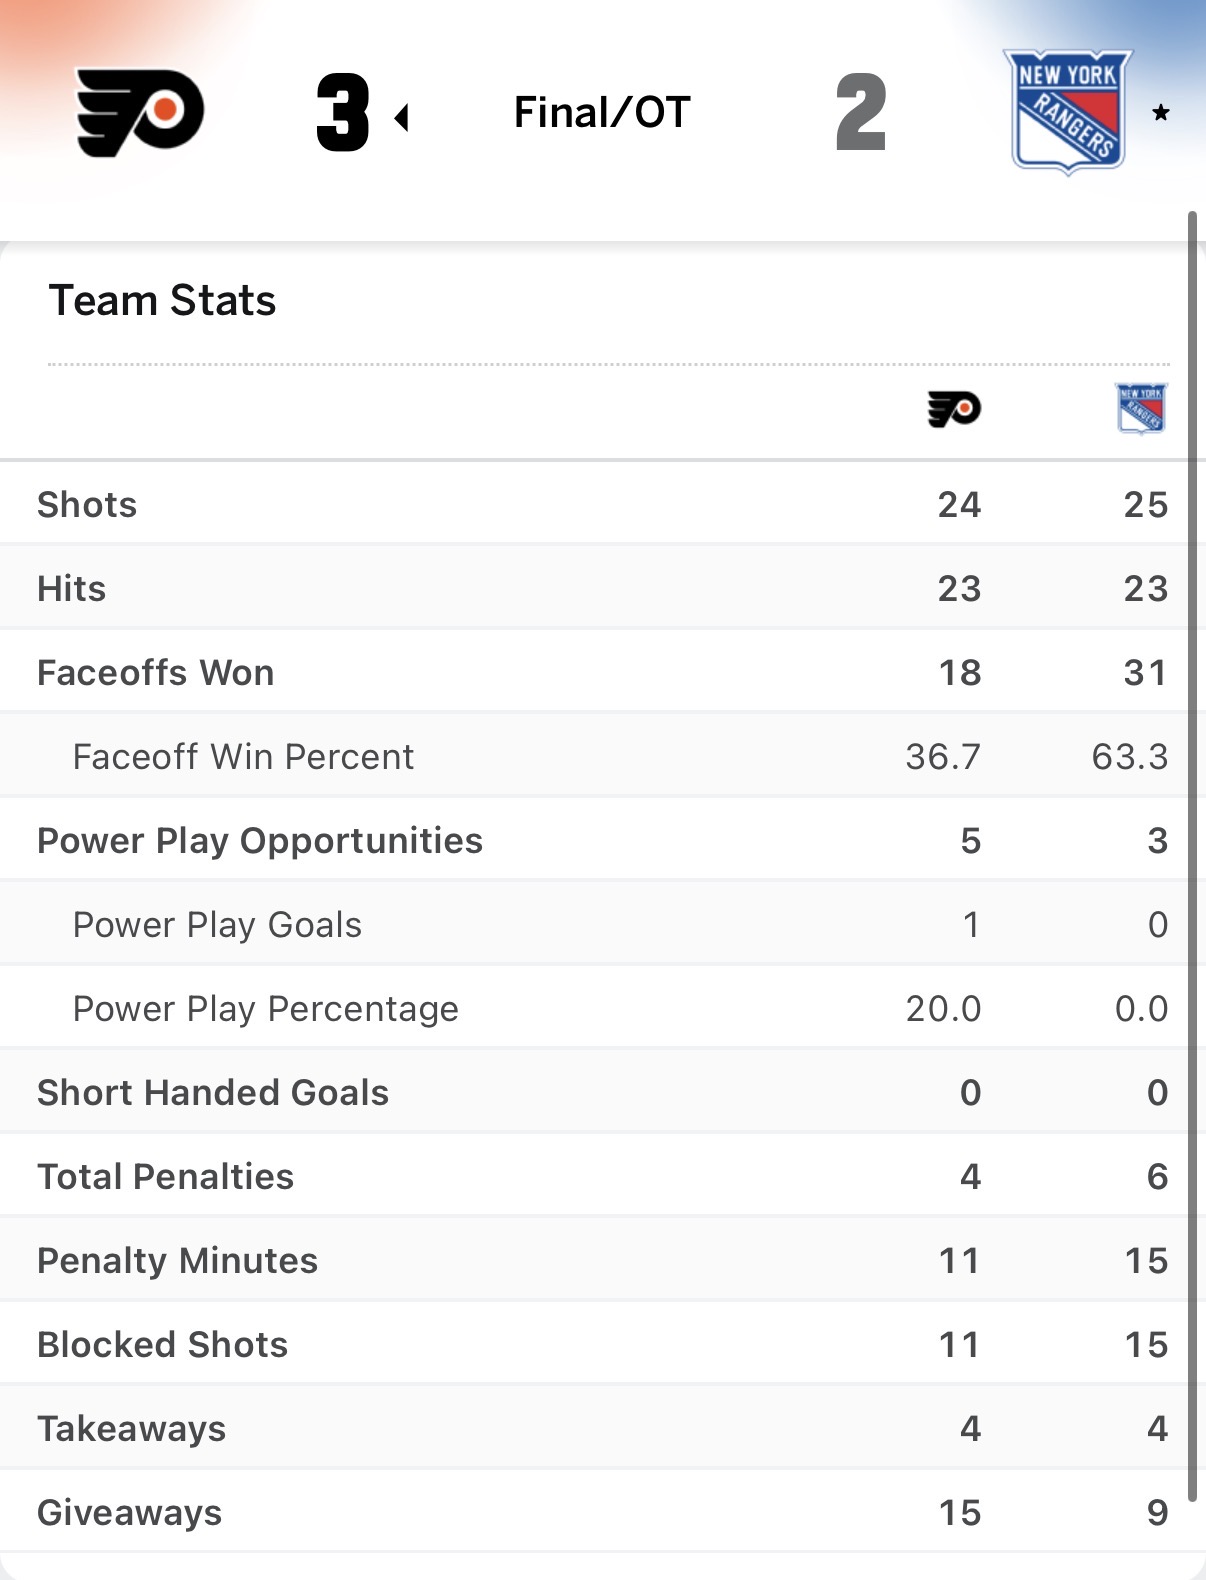This screenshot has width=1206, height=1580.
Task: Tap the New York Rangers logo in the header
Action: pos(1068,112)
